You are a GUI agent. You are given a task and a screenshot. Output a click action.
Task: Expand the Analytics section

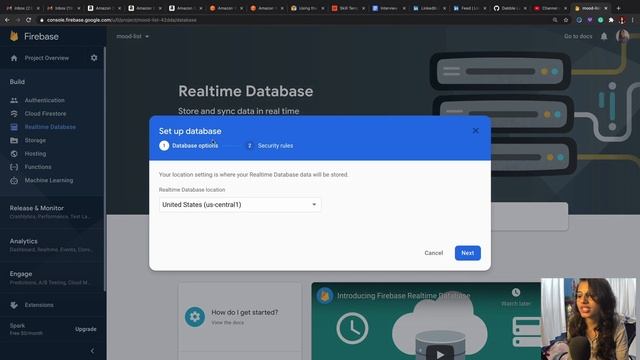point(51,245)
